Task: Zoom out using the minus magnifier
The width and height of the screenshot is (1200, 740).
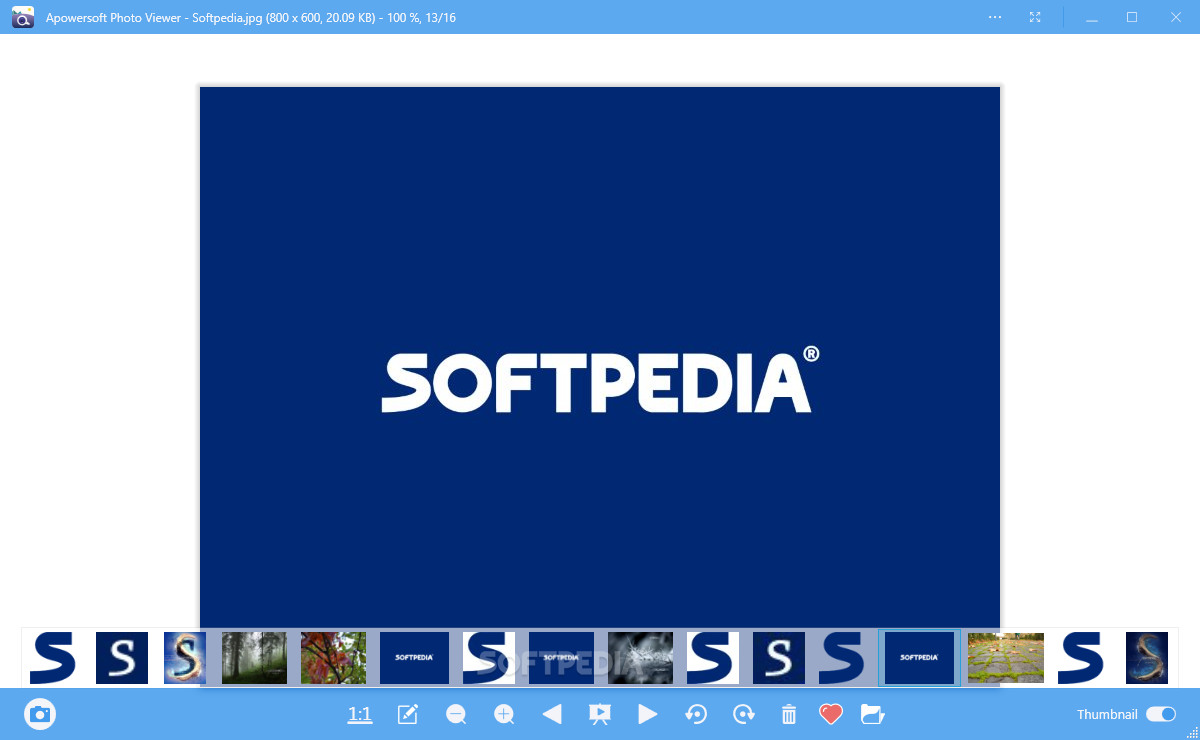Action: (x=456, y=714)
